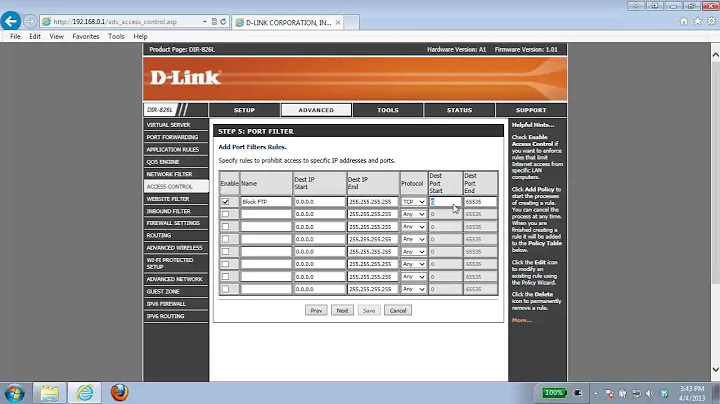
Task: Enable the seventh port filter rule
Action: click(x=225, y=276)
